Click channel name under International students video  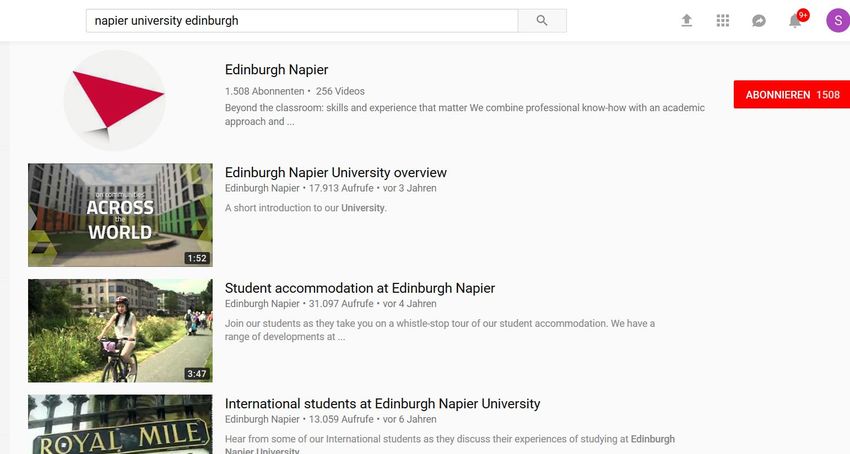(262, 419)
